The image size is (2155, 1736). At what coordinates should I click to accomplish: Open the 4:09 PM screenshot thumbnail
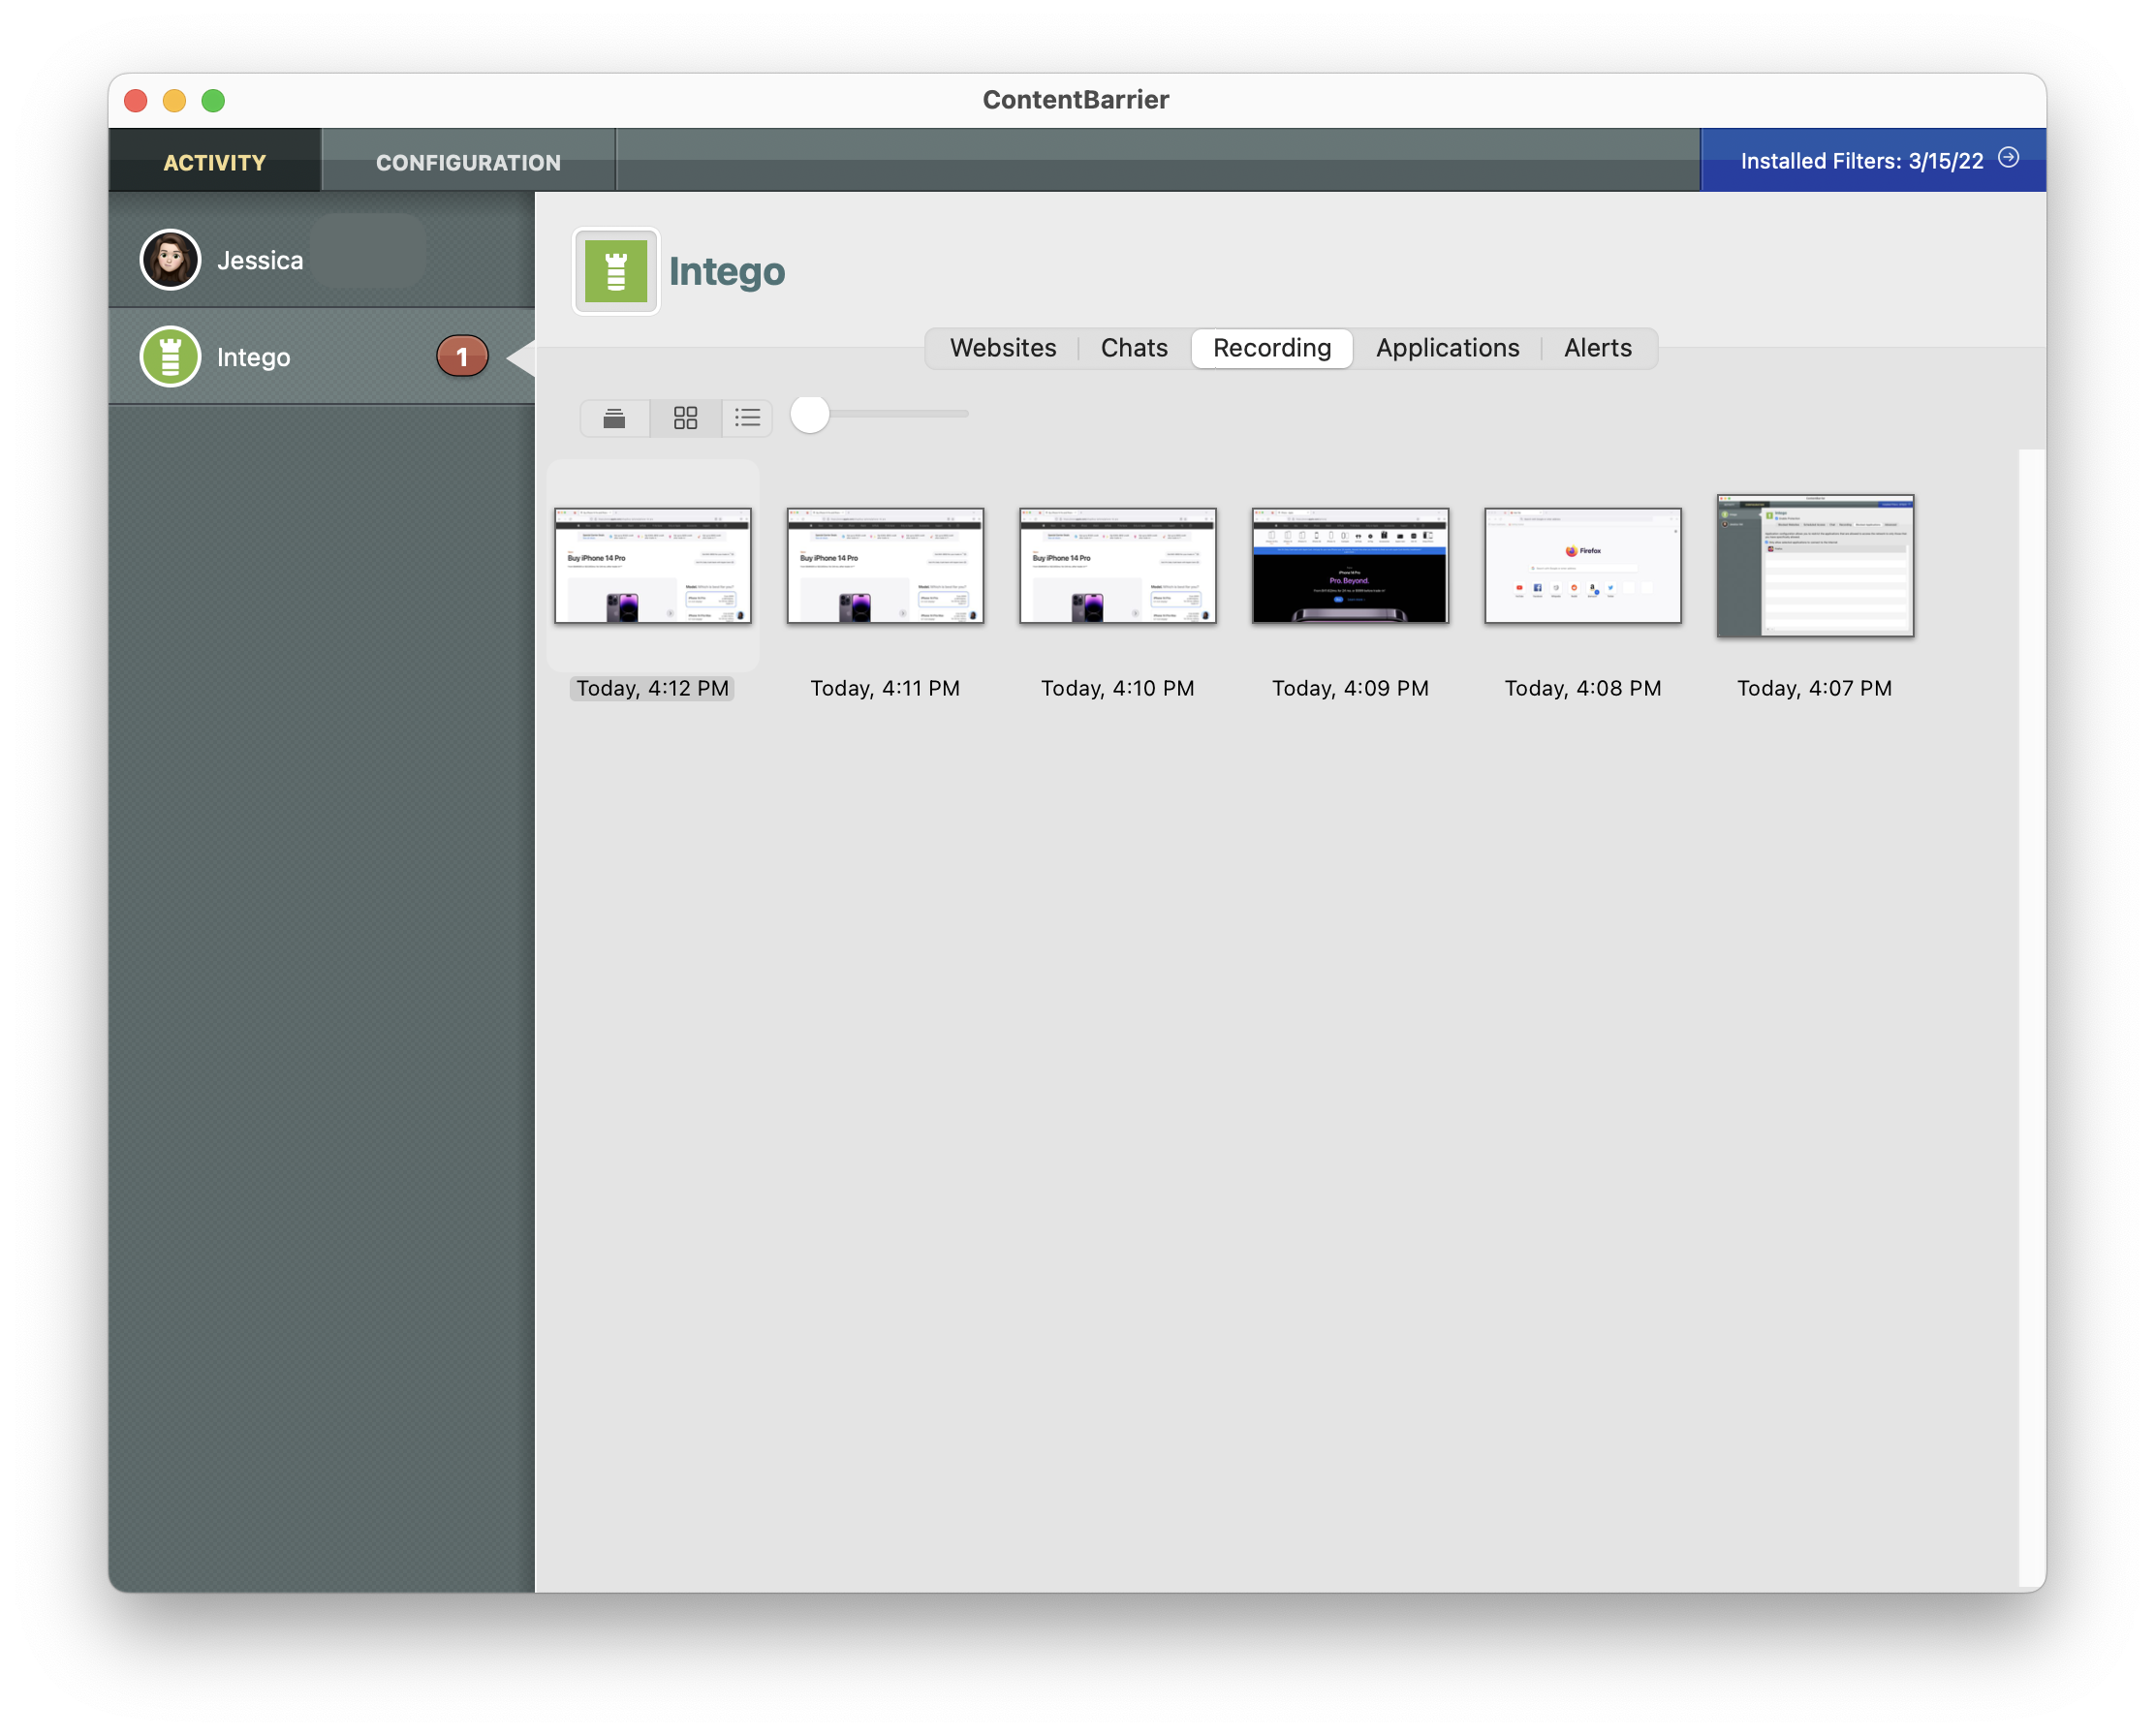[1350, 566]
